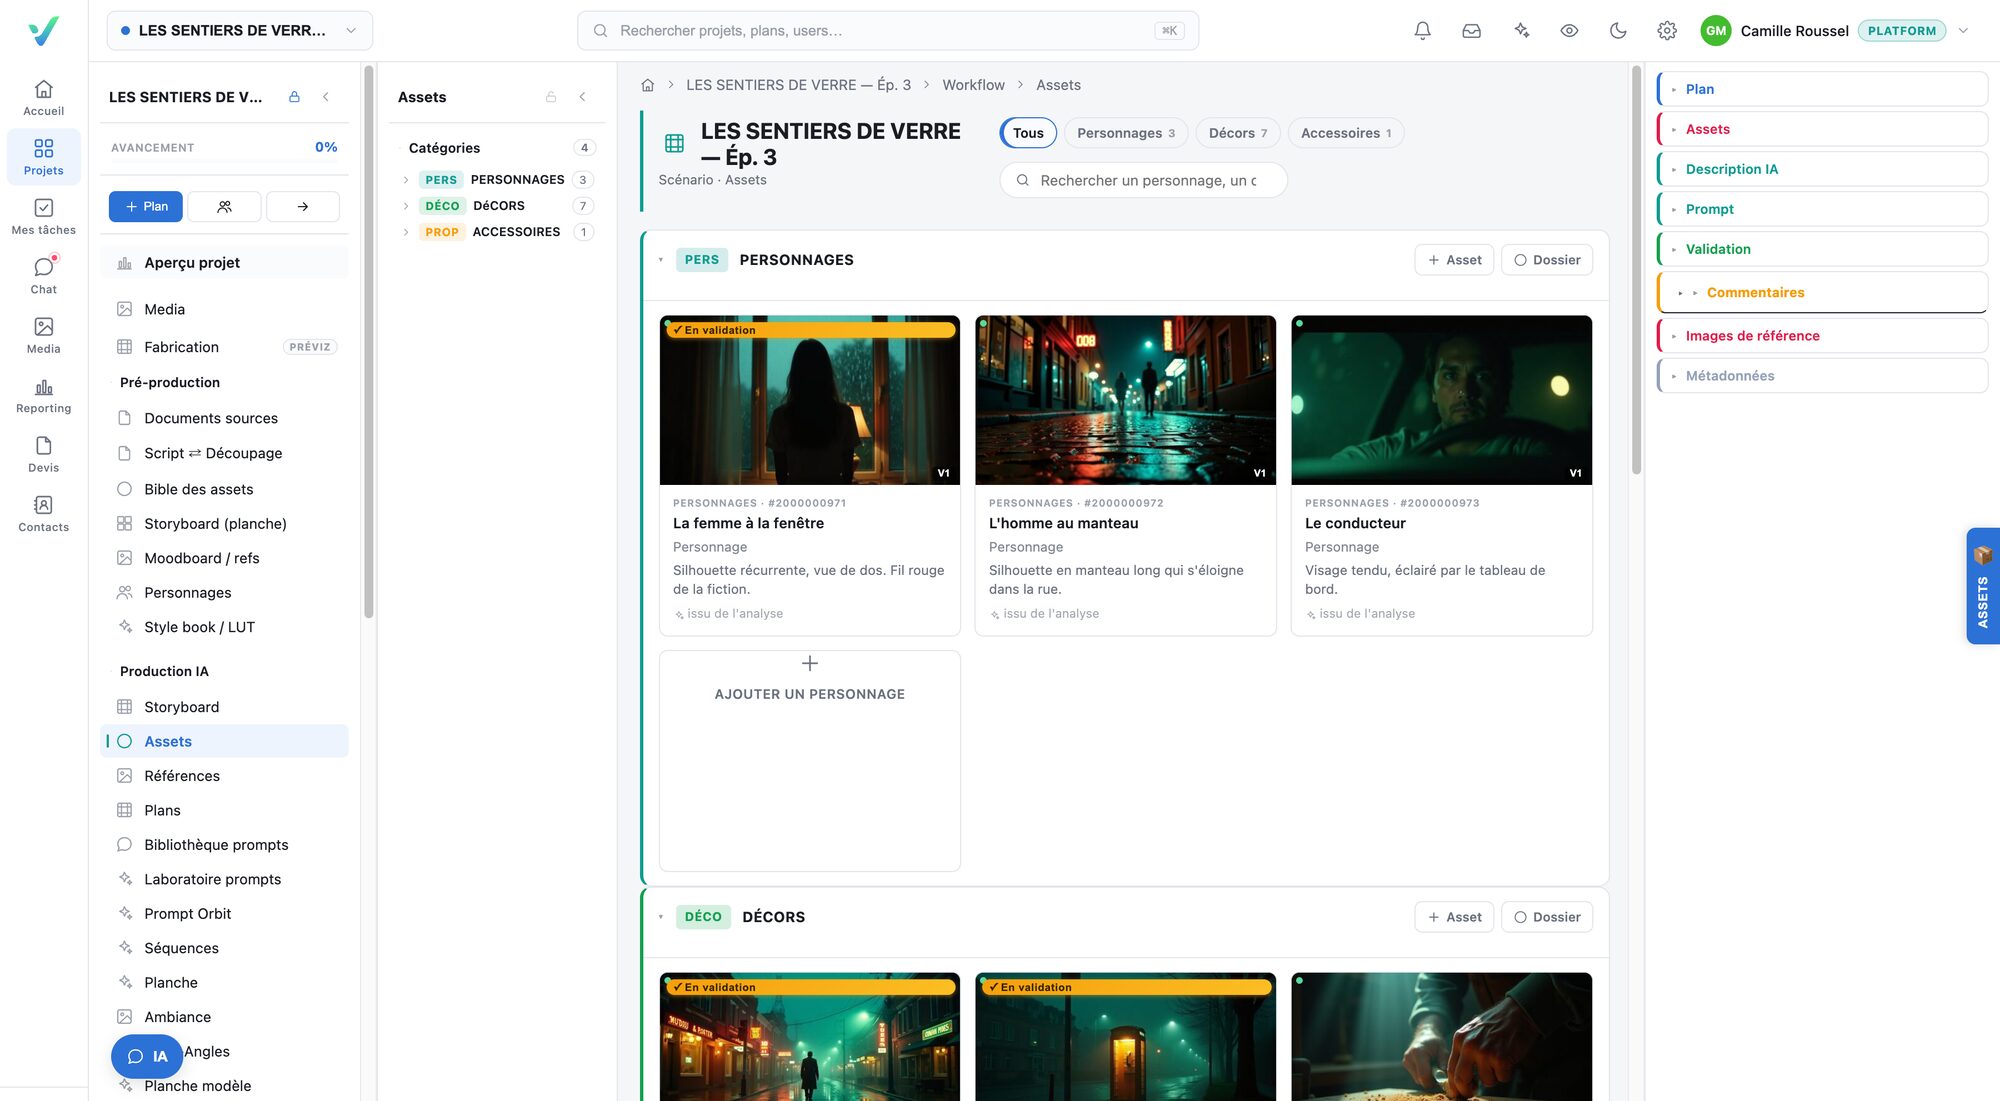Expand Images de référence panel
Image resolution: width=2000 pixels, height=1101 pixels.
click(x=1822, y=336)
